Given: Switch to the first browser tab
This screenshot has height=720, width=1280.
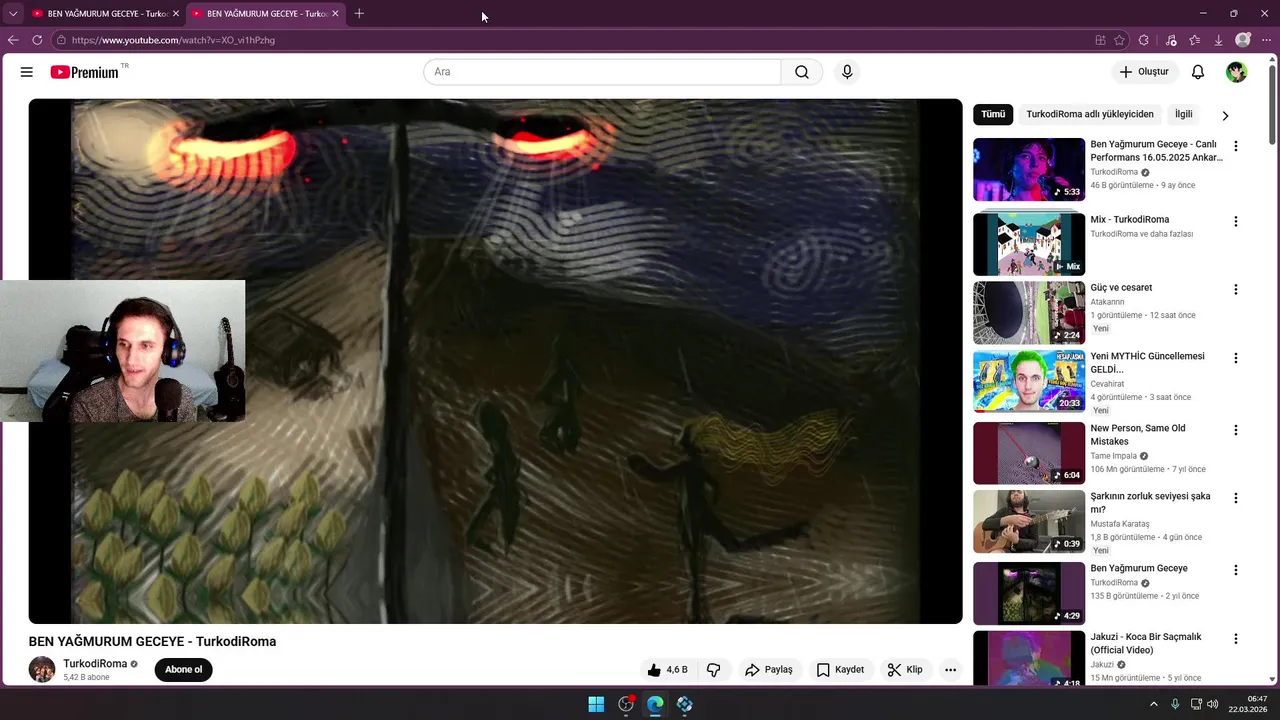Looking at the screenshot, I should 105,13.
